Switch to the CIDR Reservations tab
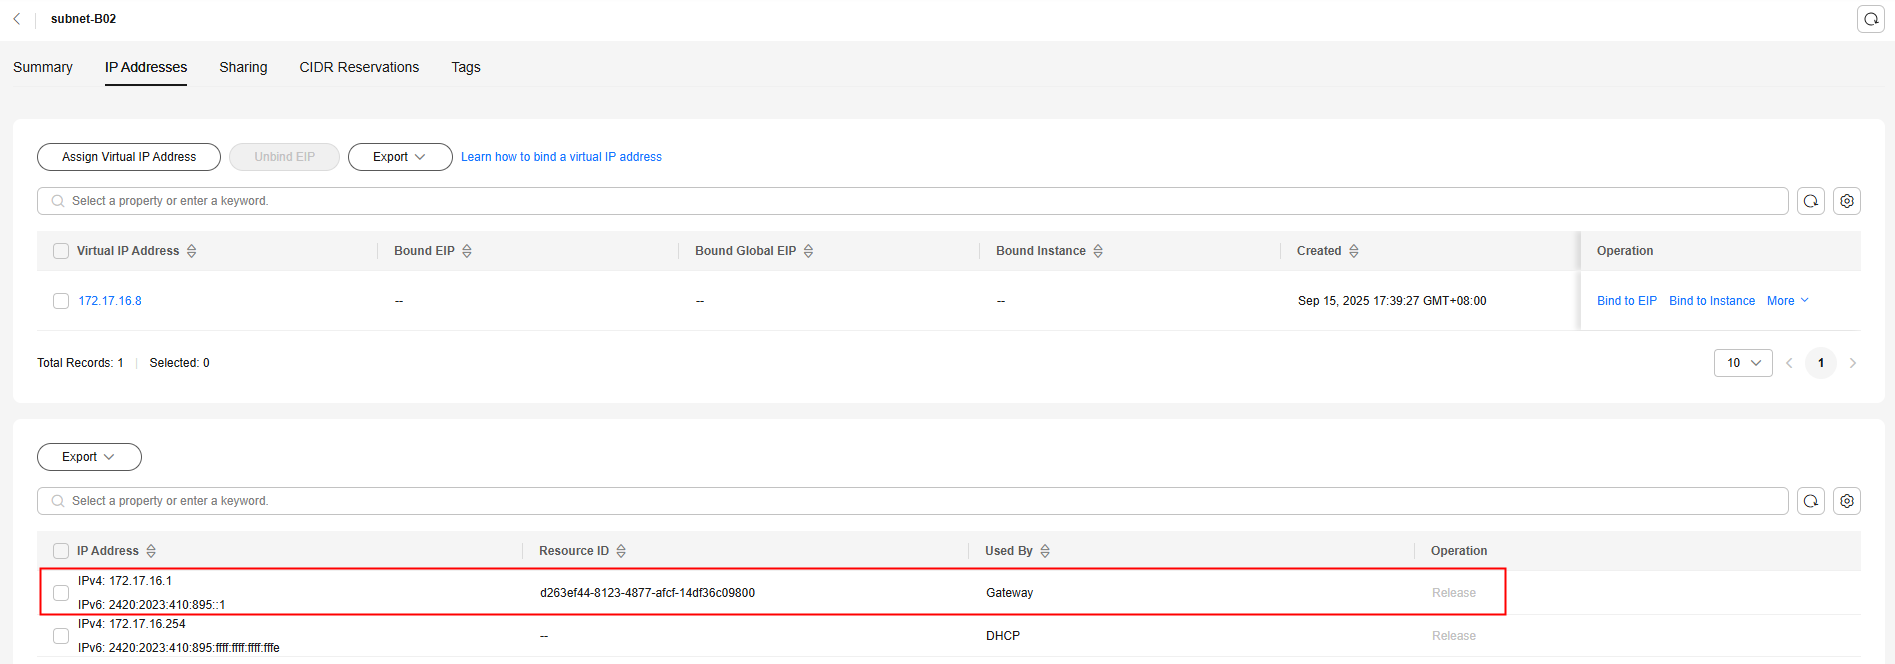This screenshot has width=1895, height=664. pyautogui.click(x=359, y=67)
